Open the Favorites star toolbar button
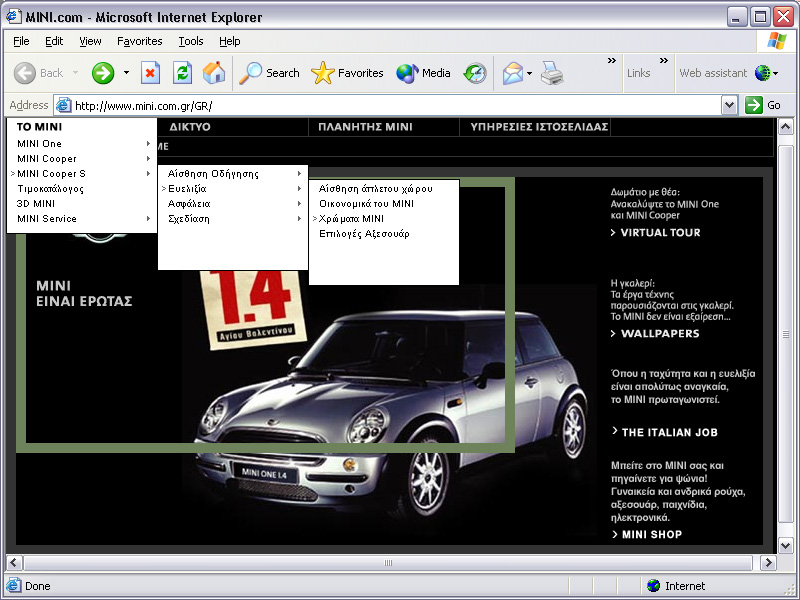The width and height of the screenshot is (800, 600). pos(347,73)
